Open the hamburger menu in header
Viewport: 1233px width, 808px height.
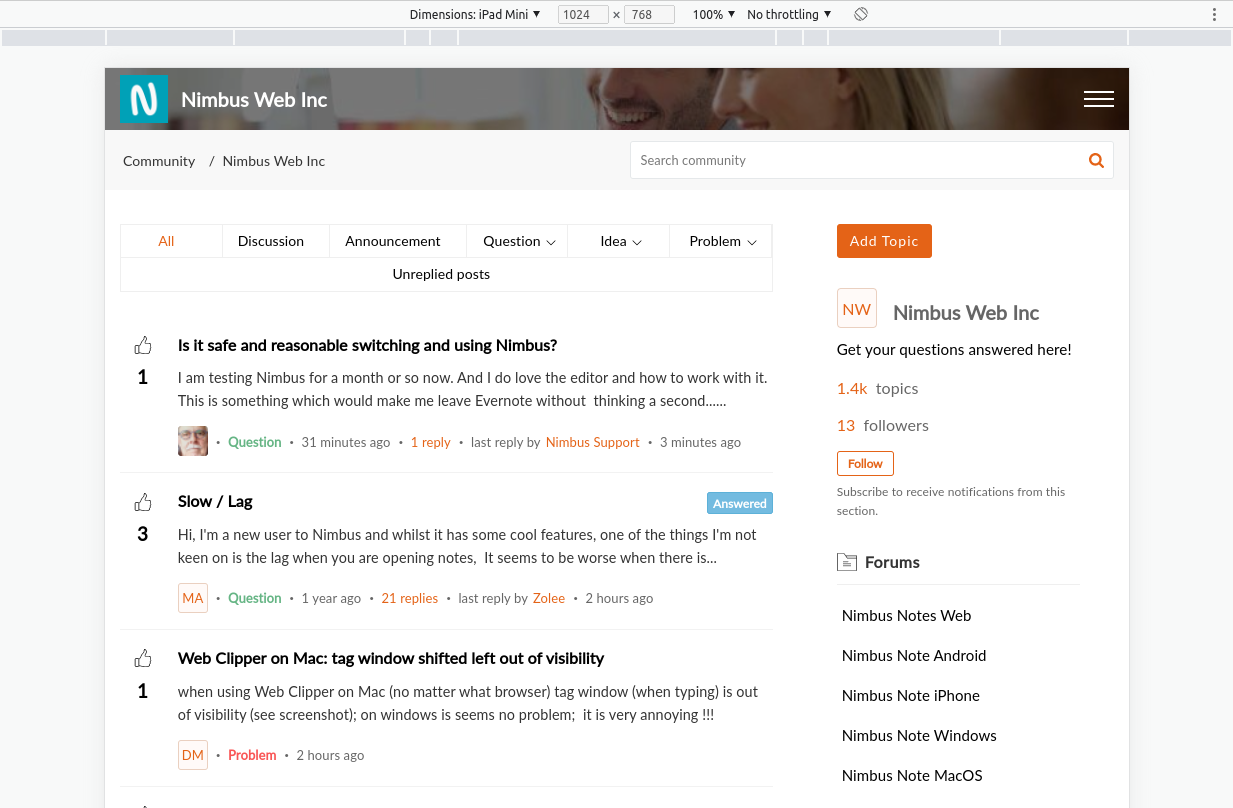coord(1099,99)
